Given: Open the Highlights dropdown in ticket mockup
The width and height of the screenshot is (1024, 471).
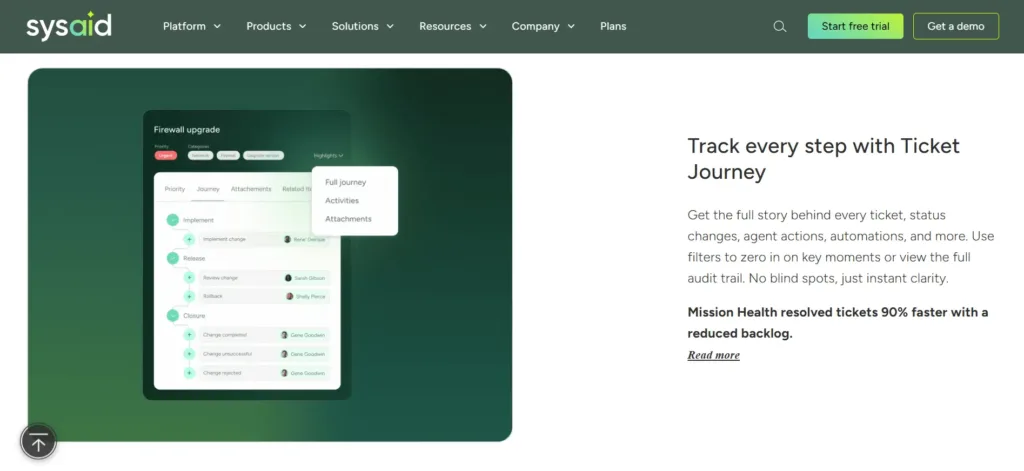Looking at the screenshot, I should point(328,155).
